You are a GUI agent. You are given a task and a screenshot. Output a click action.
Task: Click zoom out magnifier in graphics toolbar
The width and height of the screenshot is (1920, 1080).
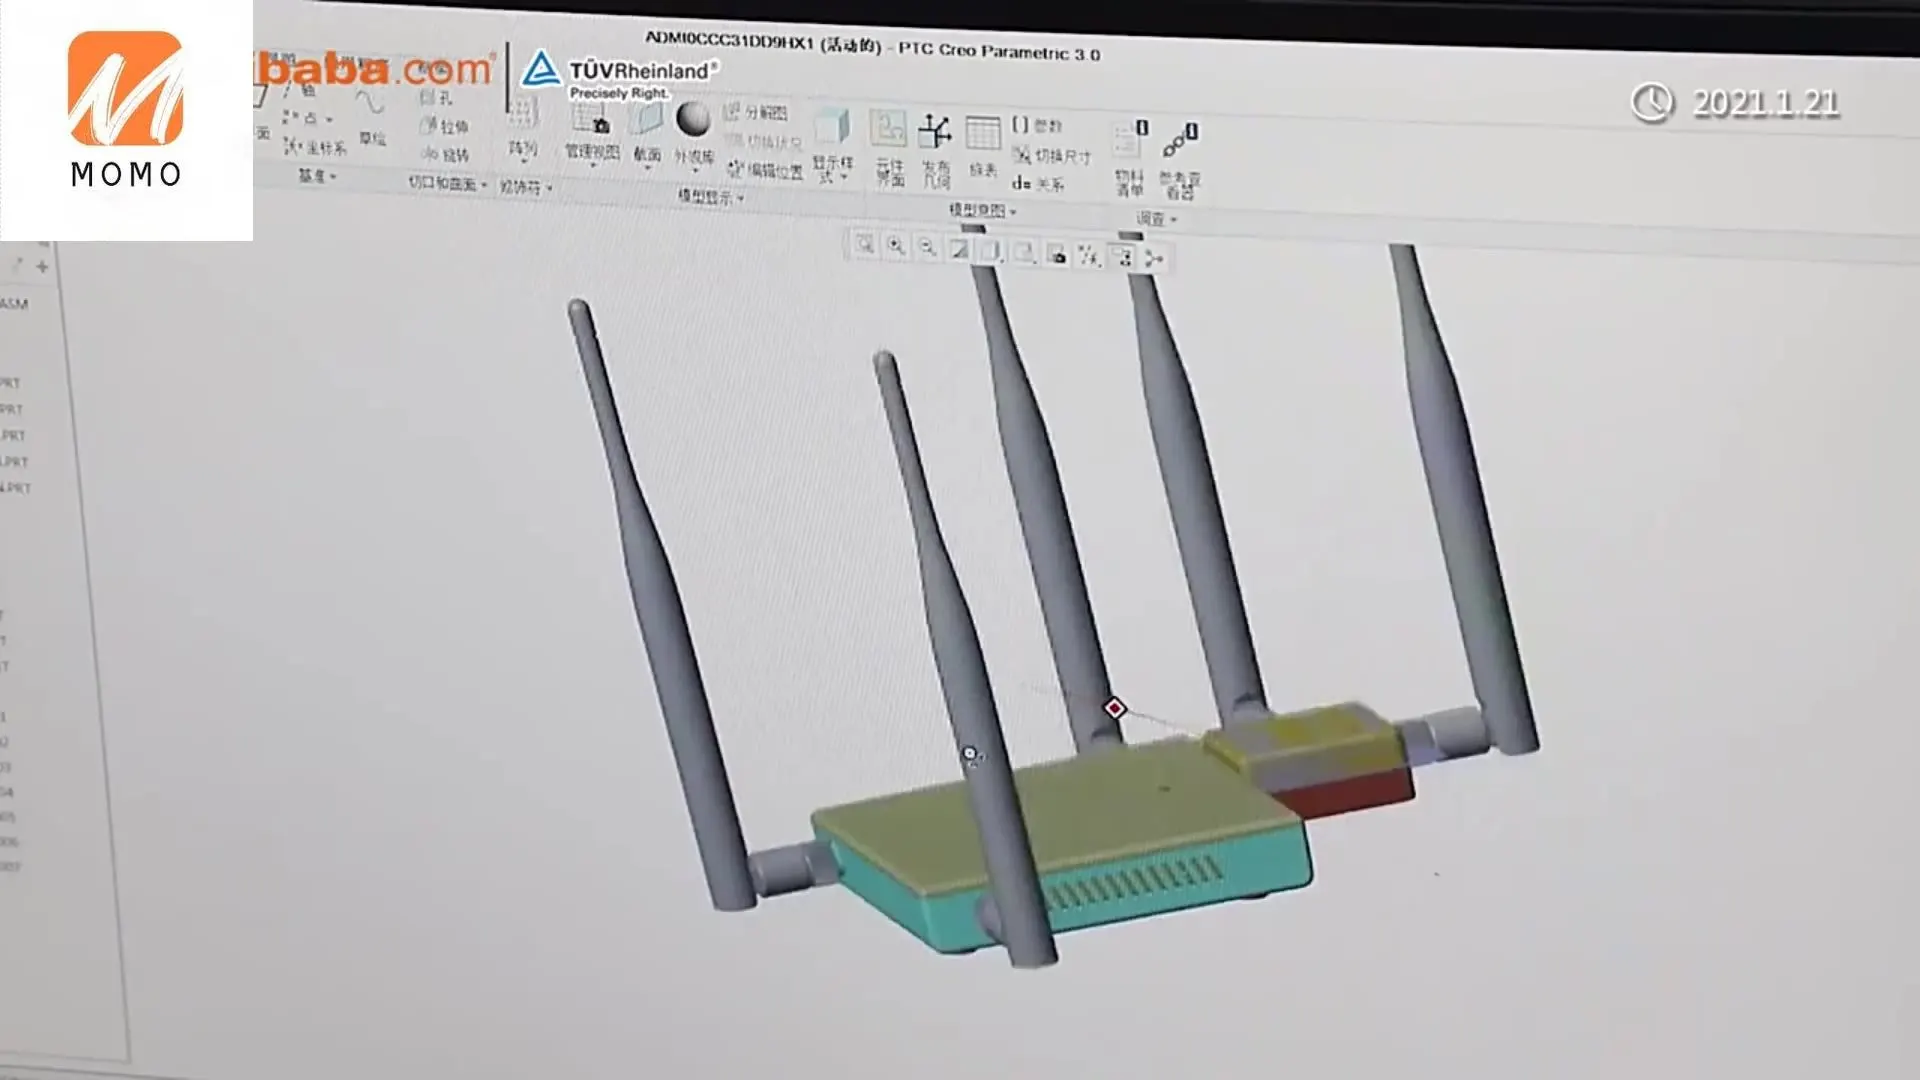(928, 247)
